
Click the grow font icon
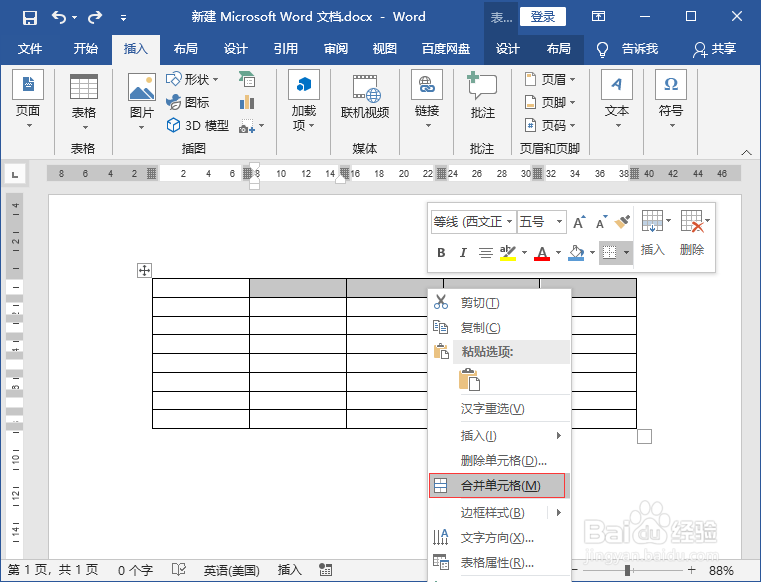point(579,222)
